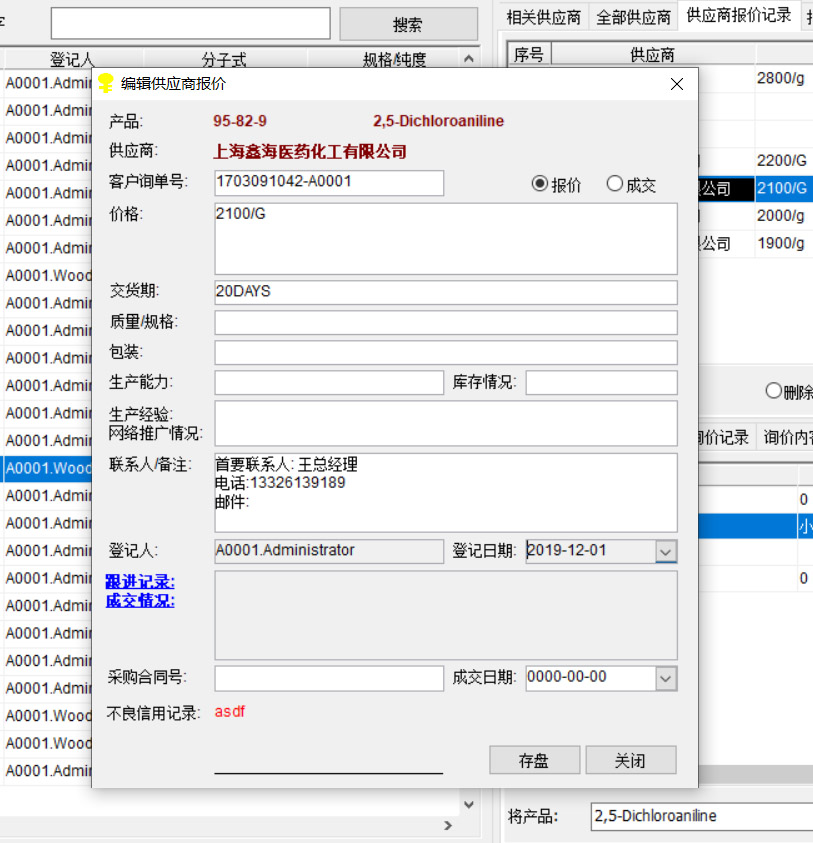Click the 存盘 save button
813x843 pixels.
(534, 761)
